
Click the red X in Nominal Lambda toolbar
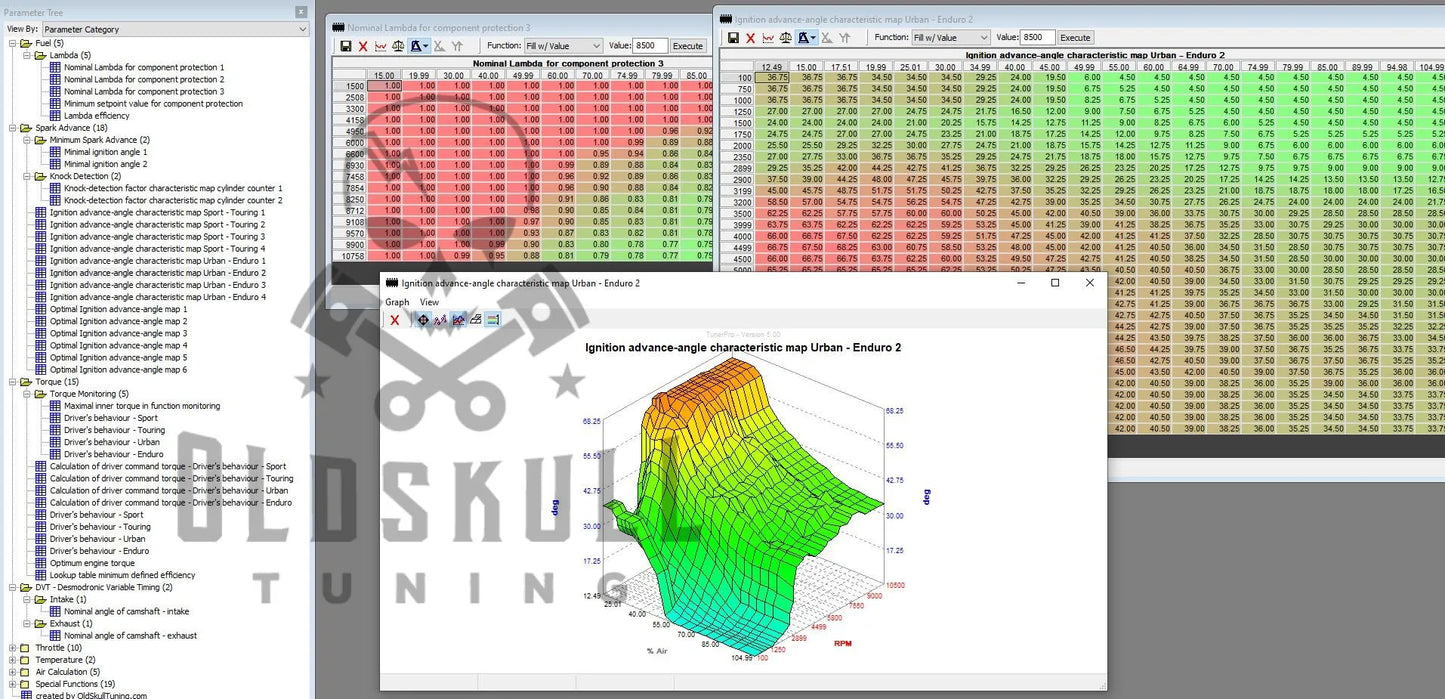point(363,46)
